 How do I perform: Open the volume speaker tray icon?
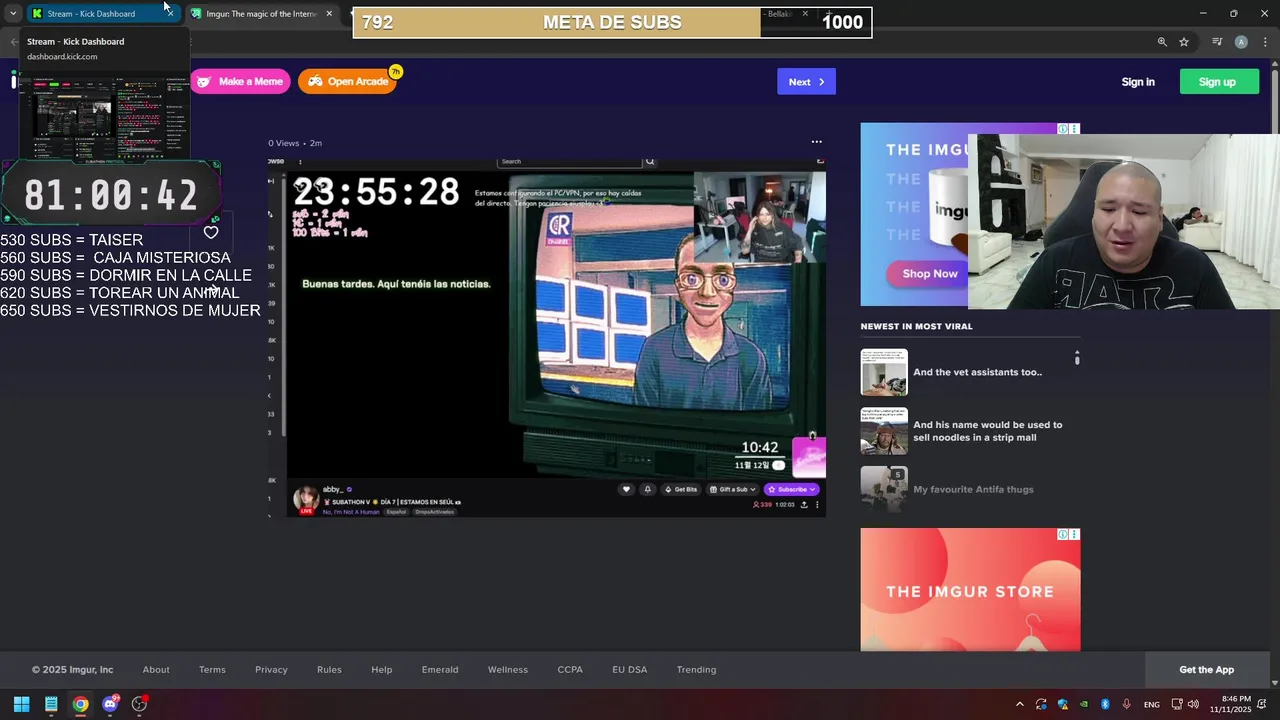(x=1193, y=704)
